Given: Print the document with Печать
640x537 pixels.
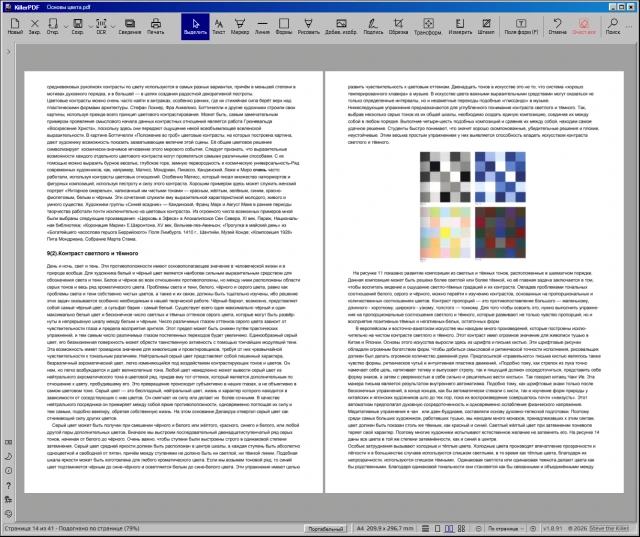Looking at the screenshot, I should tap(156, 27).
